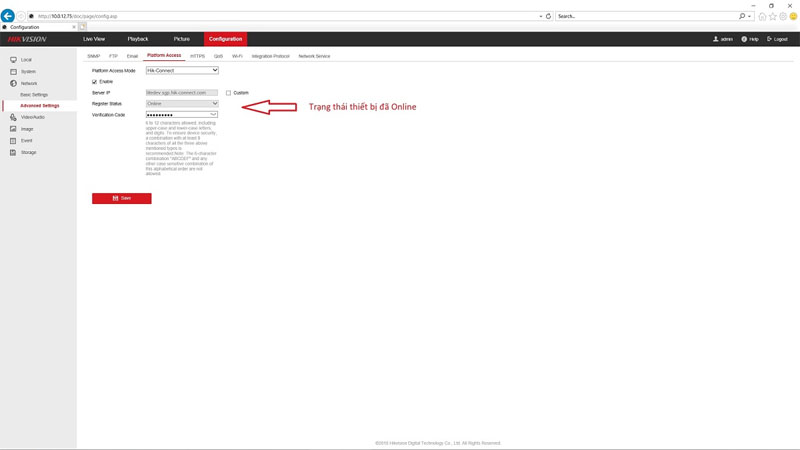The image size is (800, 450).
Task: Switch to the HTTPS tab
Action: pos(197,56)
